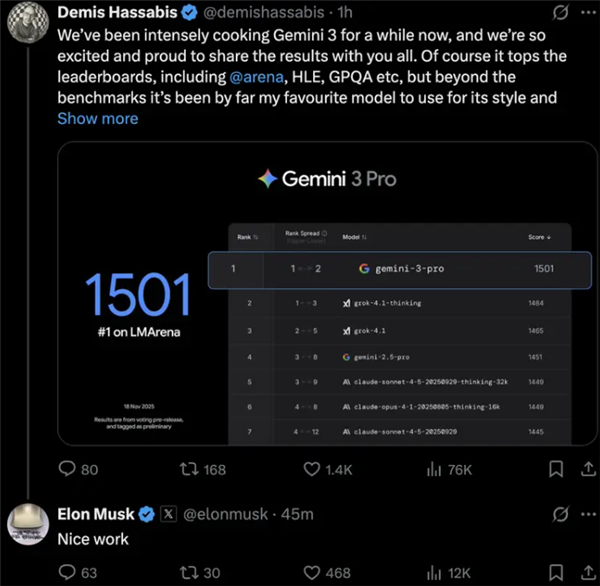600x586 pixels.
Task: Expand tweet with Show more
Action: click(98, 118)
